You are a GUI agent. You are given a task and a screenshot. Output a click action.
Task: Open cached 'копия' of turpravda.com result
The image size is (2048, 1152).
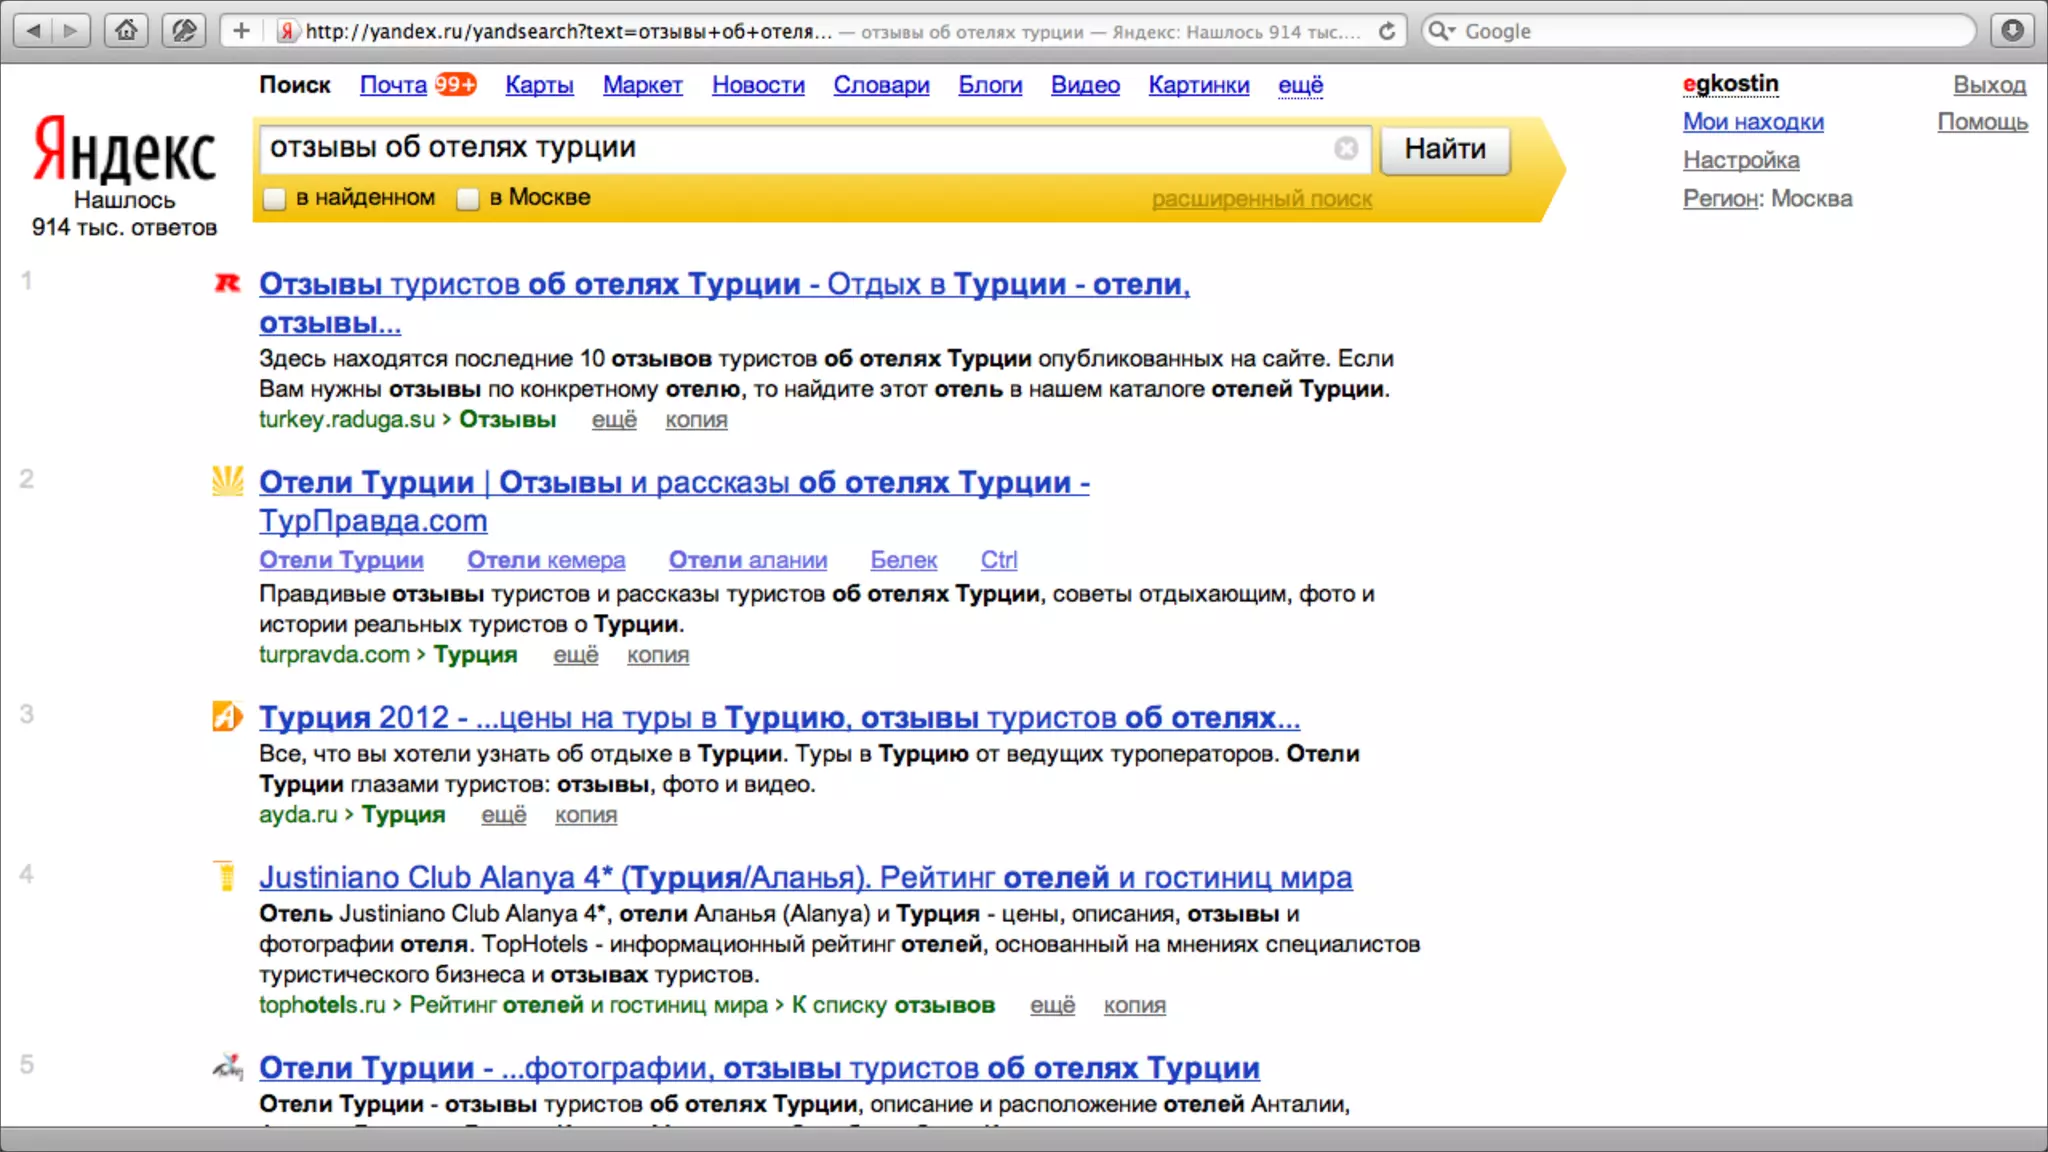coord(657,655)
